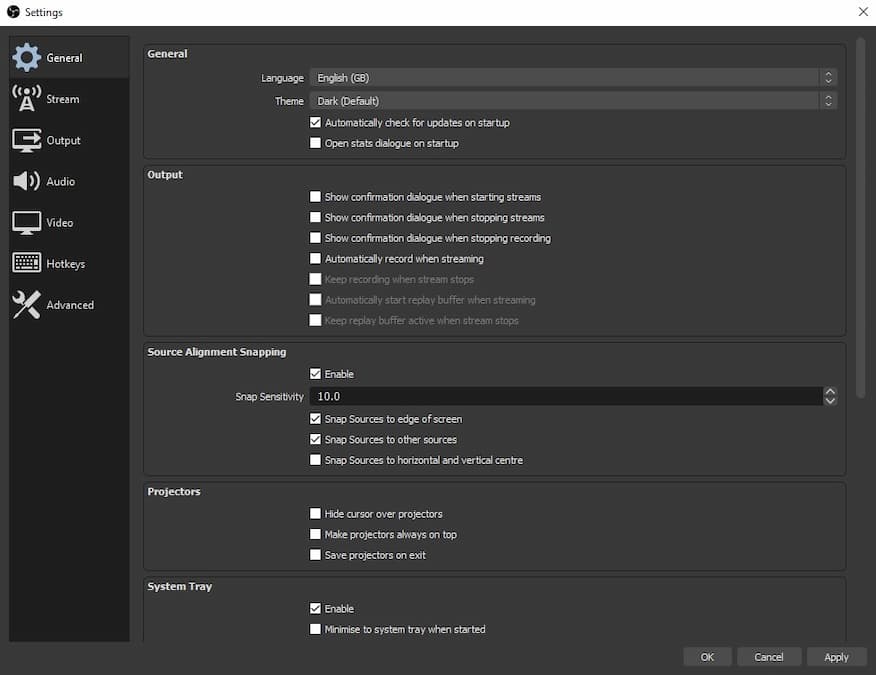
Task: Untick Source Alignment Snapping Enable checkbox
Action: coord(315,374)
